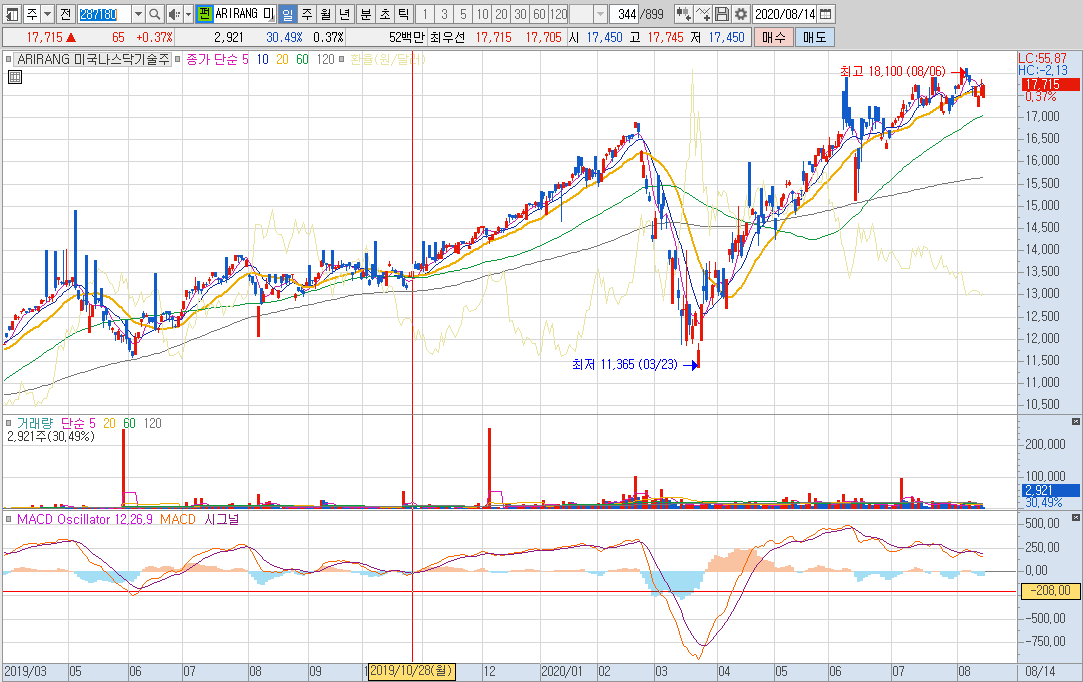1083x682 pixels.
Task: Close the volume panel with its X
Action: click(1075, 421)
